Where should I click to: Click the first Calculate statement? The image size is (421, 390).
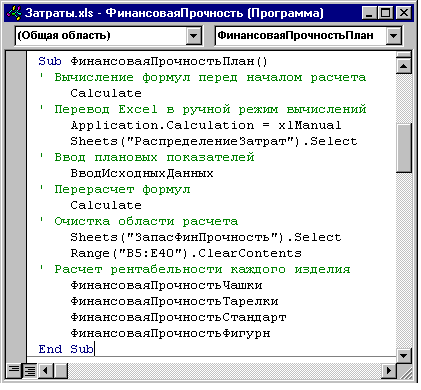coord(106,93)
